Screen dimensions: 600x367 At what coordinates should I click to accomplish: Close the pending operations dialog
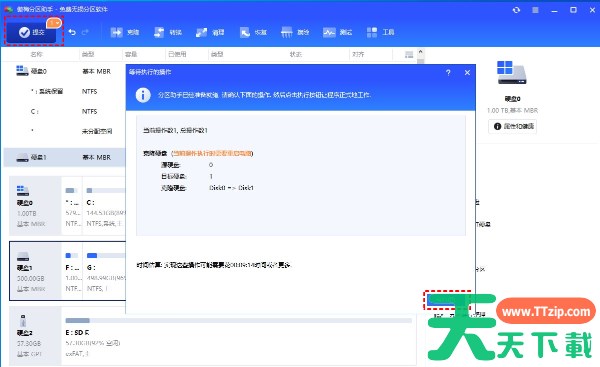coord(467,72)
